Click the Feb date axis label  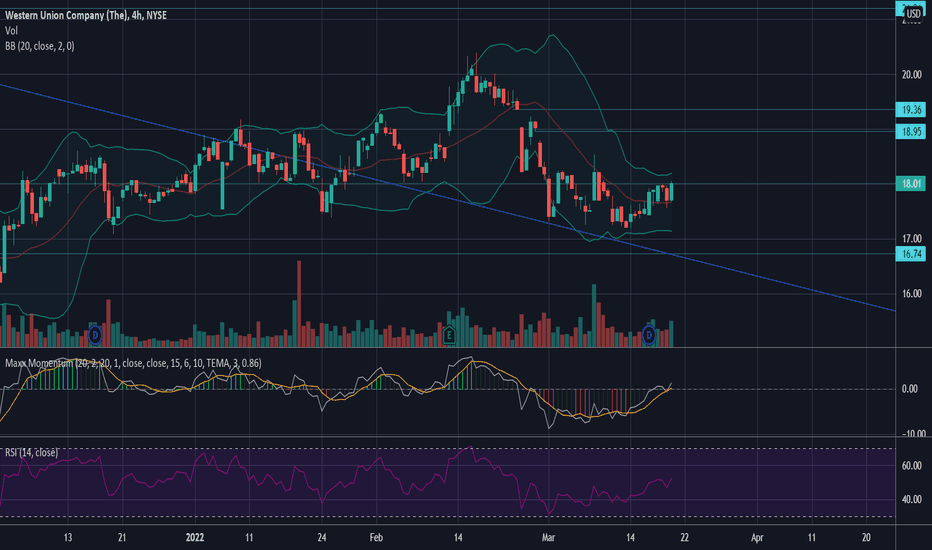tap(376, 538)
